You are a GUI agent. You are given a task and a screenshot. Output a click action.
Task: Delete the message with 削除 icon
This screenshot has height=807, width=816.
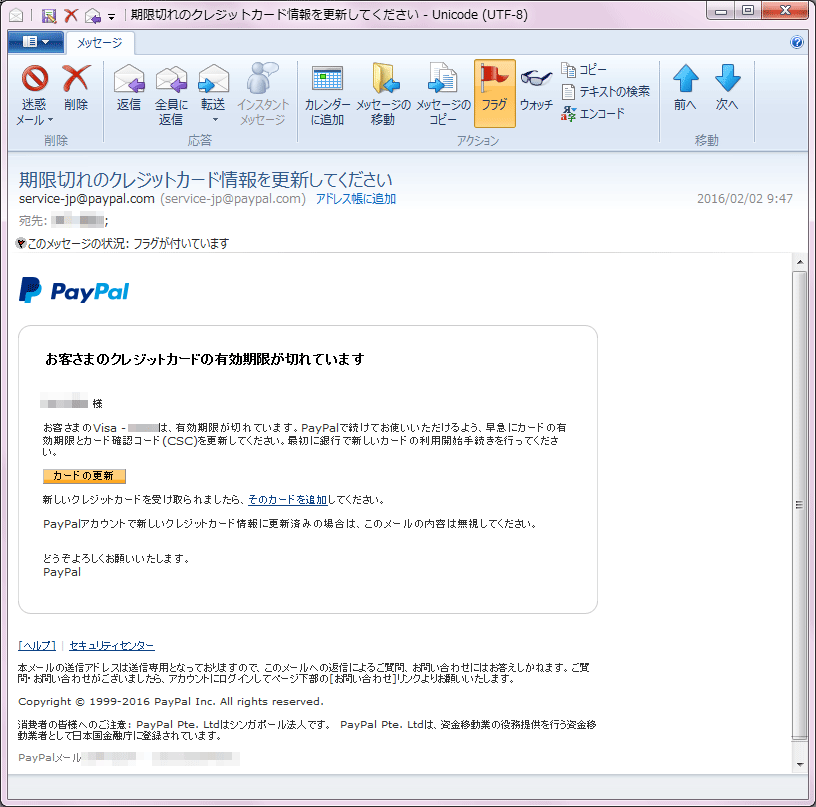[76, 87]
